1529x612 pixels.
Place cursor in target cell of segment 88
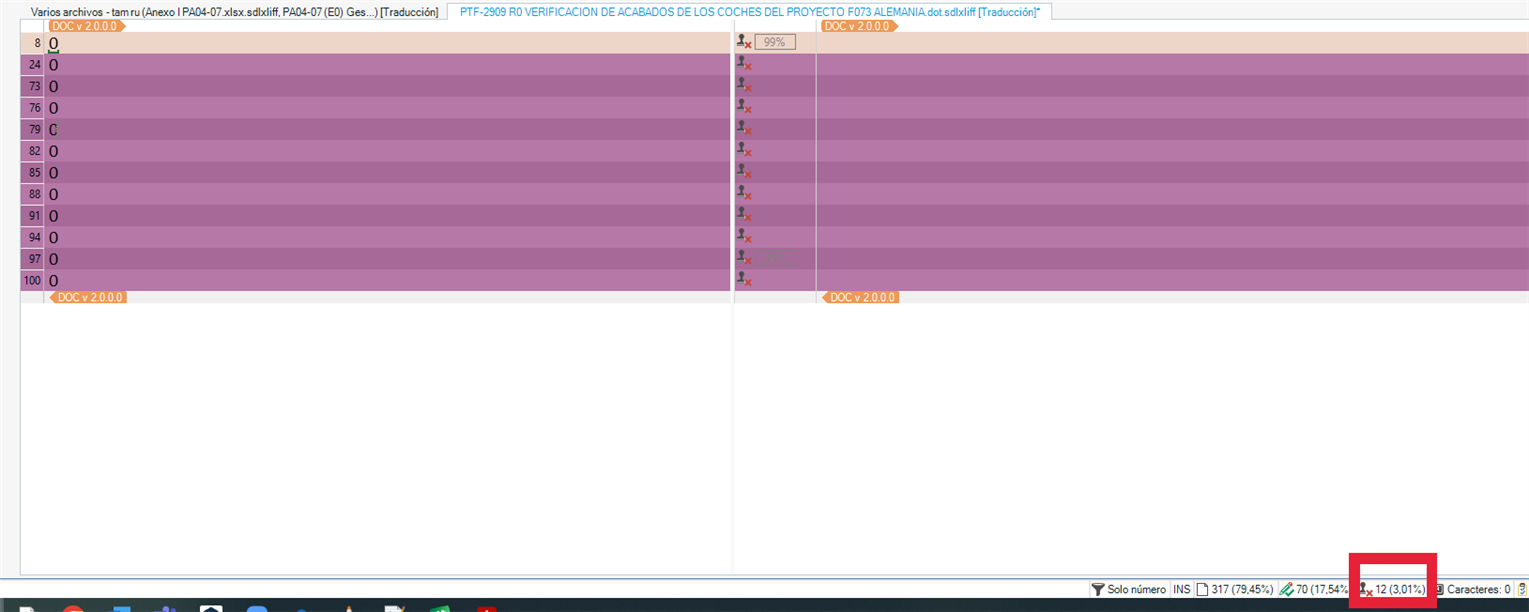[1172, 194]
